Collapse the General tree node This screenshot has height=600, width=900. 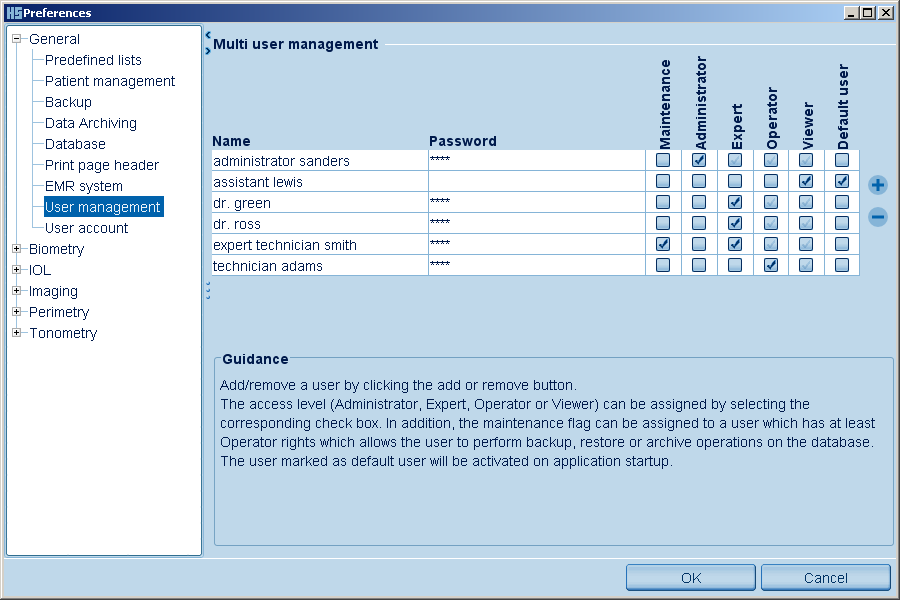pos(17,39)
